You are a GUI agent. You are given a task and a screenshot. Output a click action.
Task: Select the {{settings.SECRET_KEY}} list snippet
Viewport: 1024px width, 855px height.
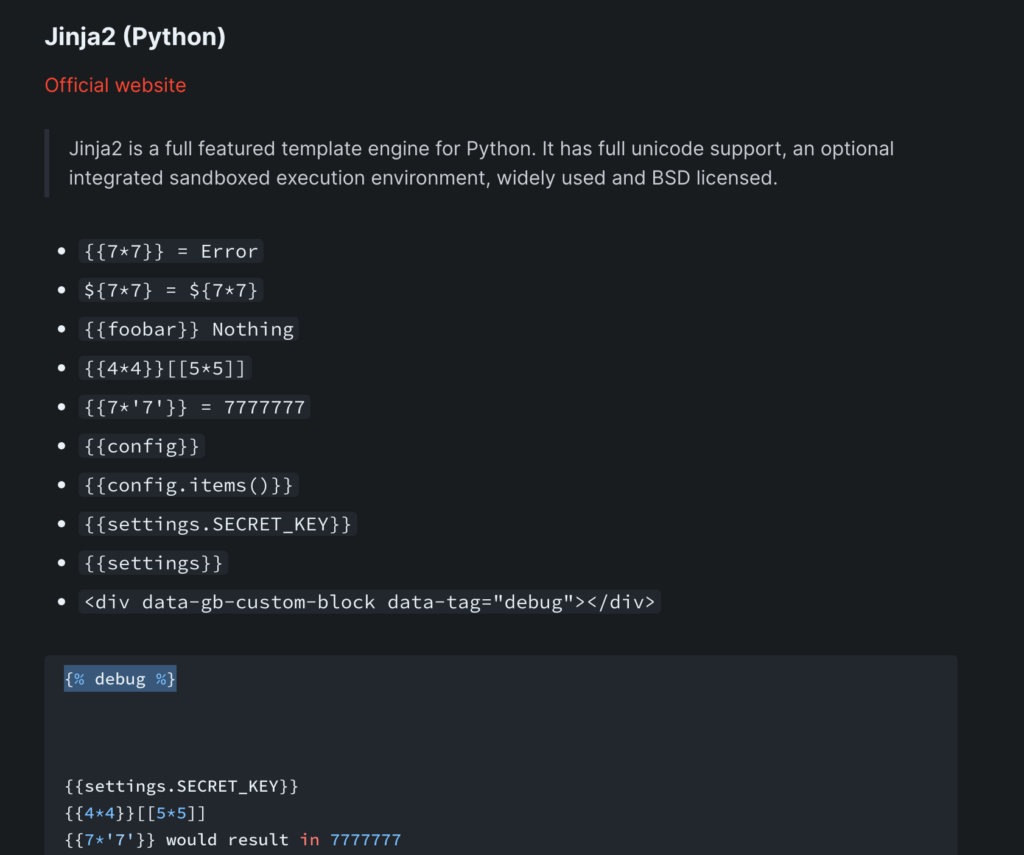[218, 524]
